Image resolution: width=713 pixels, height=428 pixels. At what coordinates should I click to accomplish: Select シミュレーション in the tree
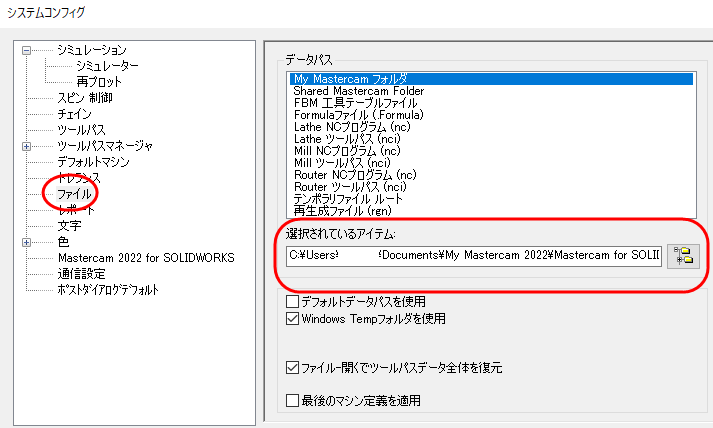point(92,50)
